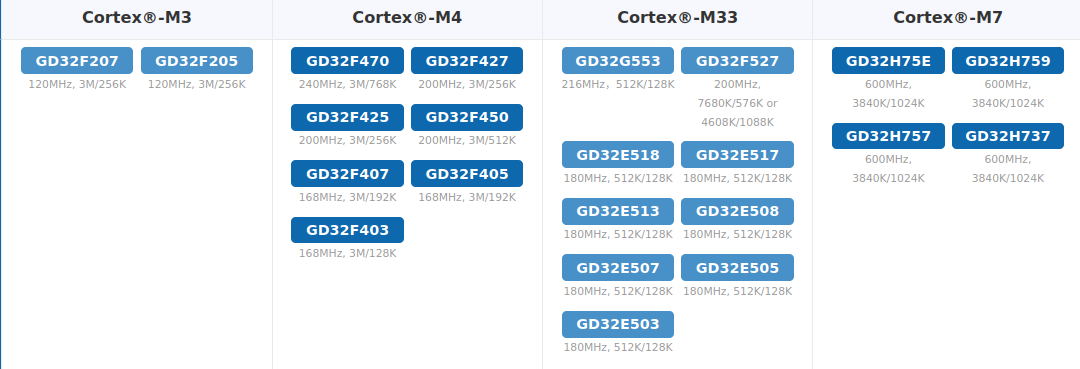Viewport: 1080px width, 369px height.
Task: Open the GD32F207 product button
Action: point(76,61)
